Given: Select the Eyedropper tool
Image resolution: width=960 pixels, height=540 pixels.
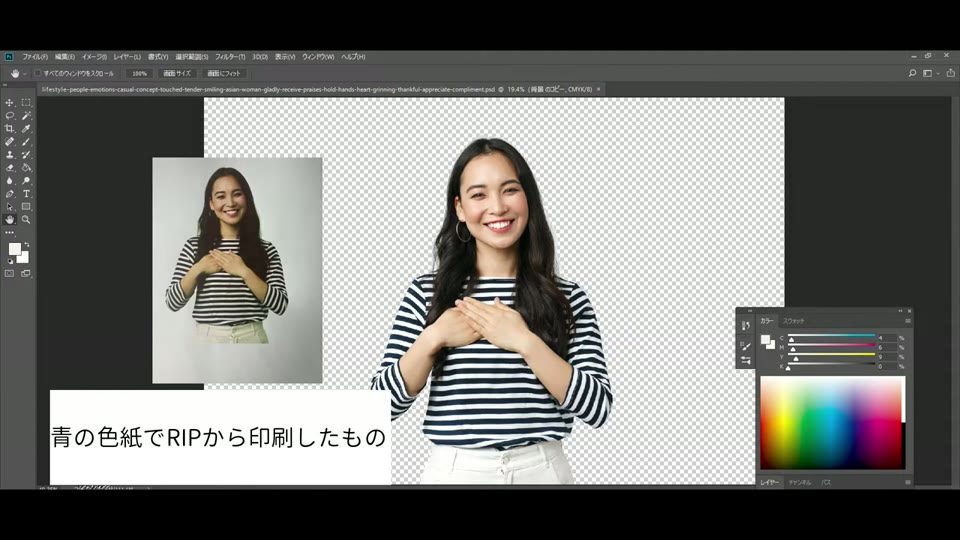Looking at the screenshot, I should click(x=26, y=129).
